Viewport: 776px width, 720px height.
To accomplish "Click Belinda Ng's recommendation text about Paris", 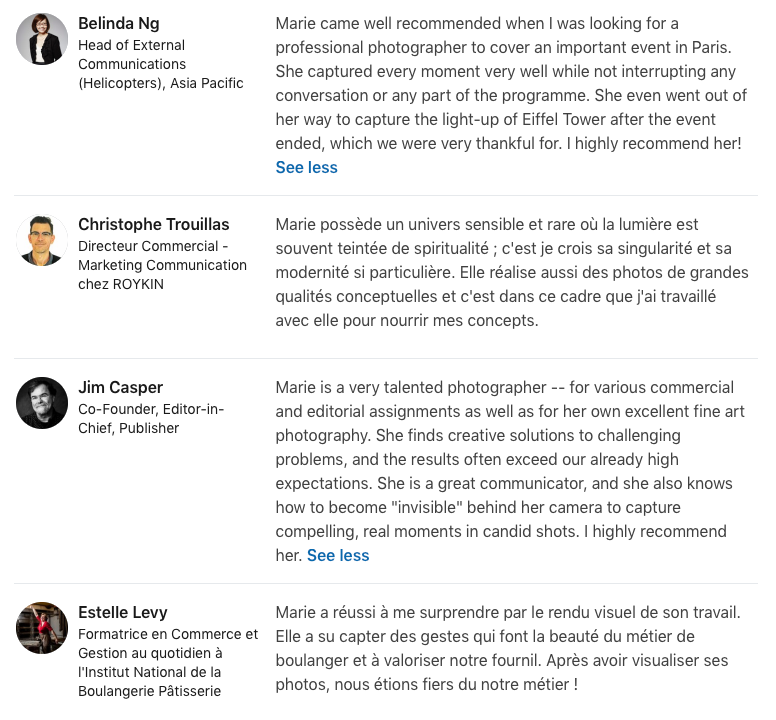I will 511,83.
